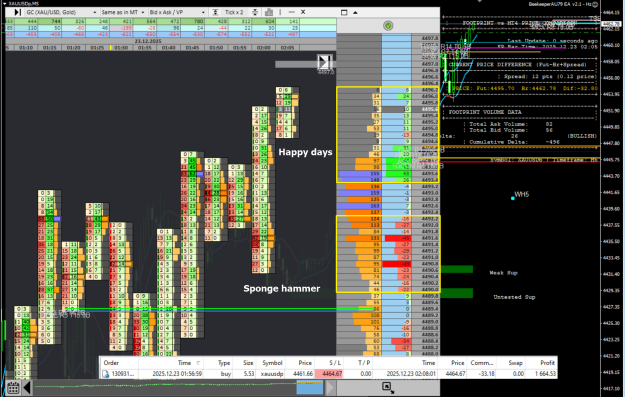Screen dimensions: 625x397
Task: Click the pop-out arrow icon at bottom
Action: point(387,387)
